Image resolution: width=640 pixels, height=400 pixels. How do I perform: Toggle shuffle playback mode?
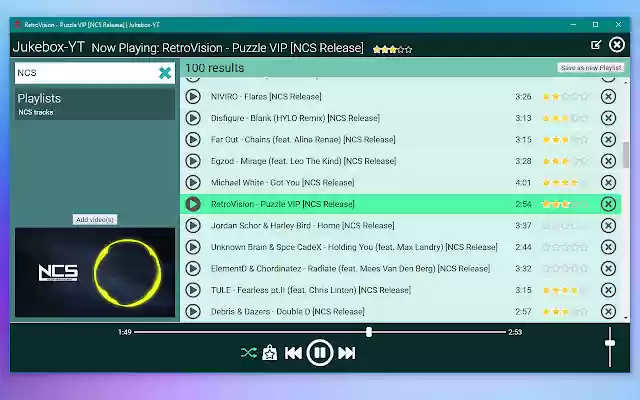(x=249, y=353)
